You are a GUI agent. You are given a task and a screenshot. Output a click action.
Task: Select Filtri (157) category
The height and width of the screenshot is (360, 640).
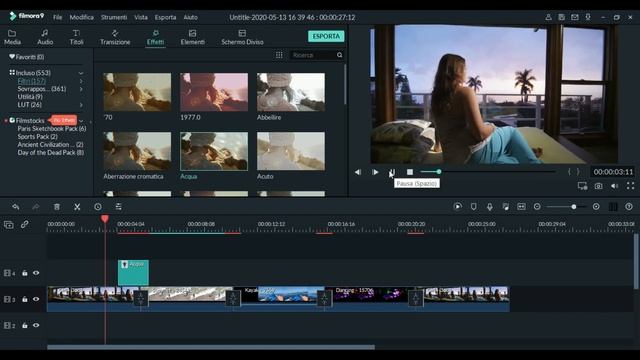(x=31, y=81)
